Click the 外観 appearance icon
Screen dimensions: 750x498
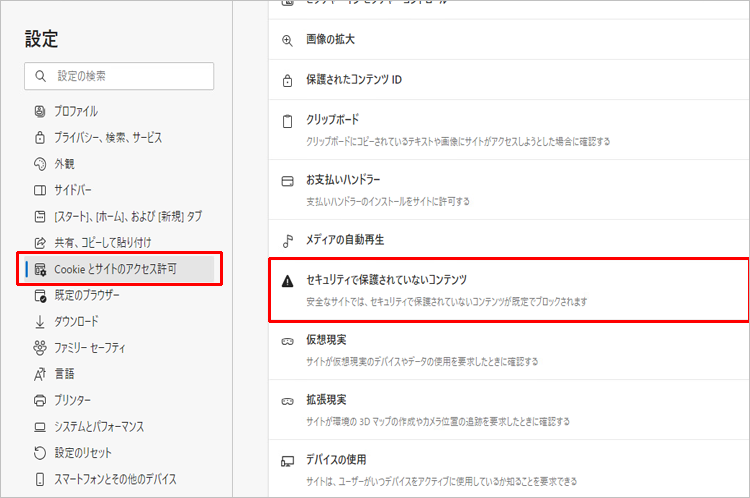click(40, 164)
